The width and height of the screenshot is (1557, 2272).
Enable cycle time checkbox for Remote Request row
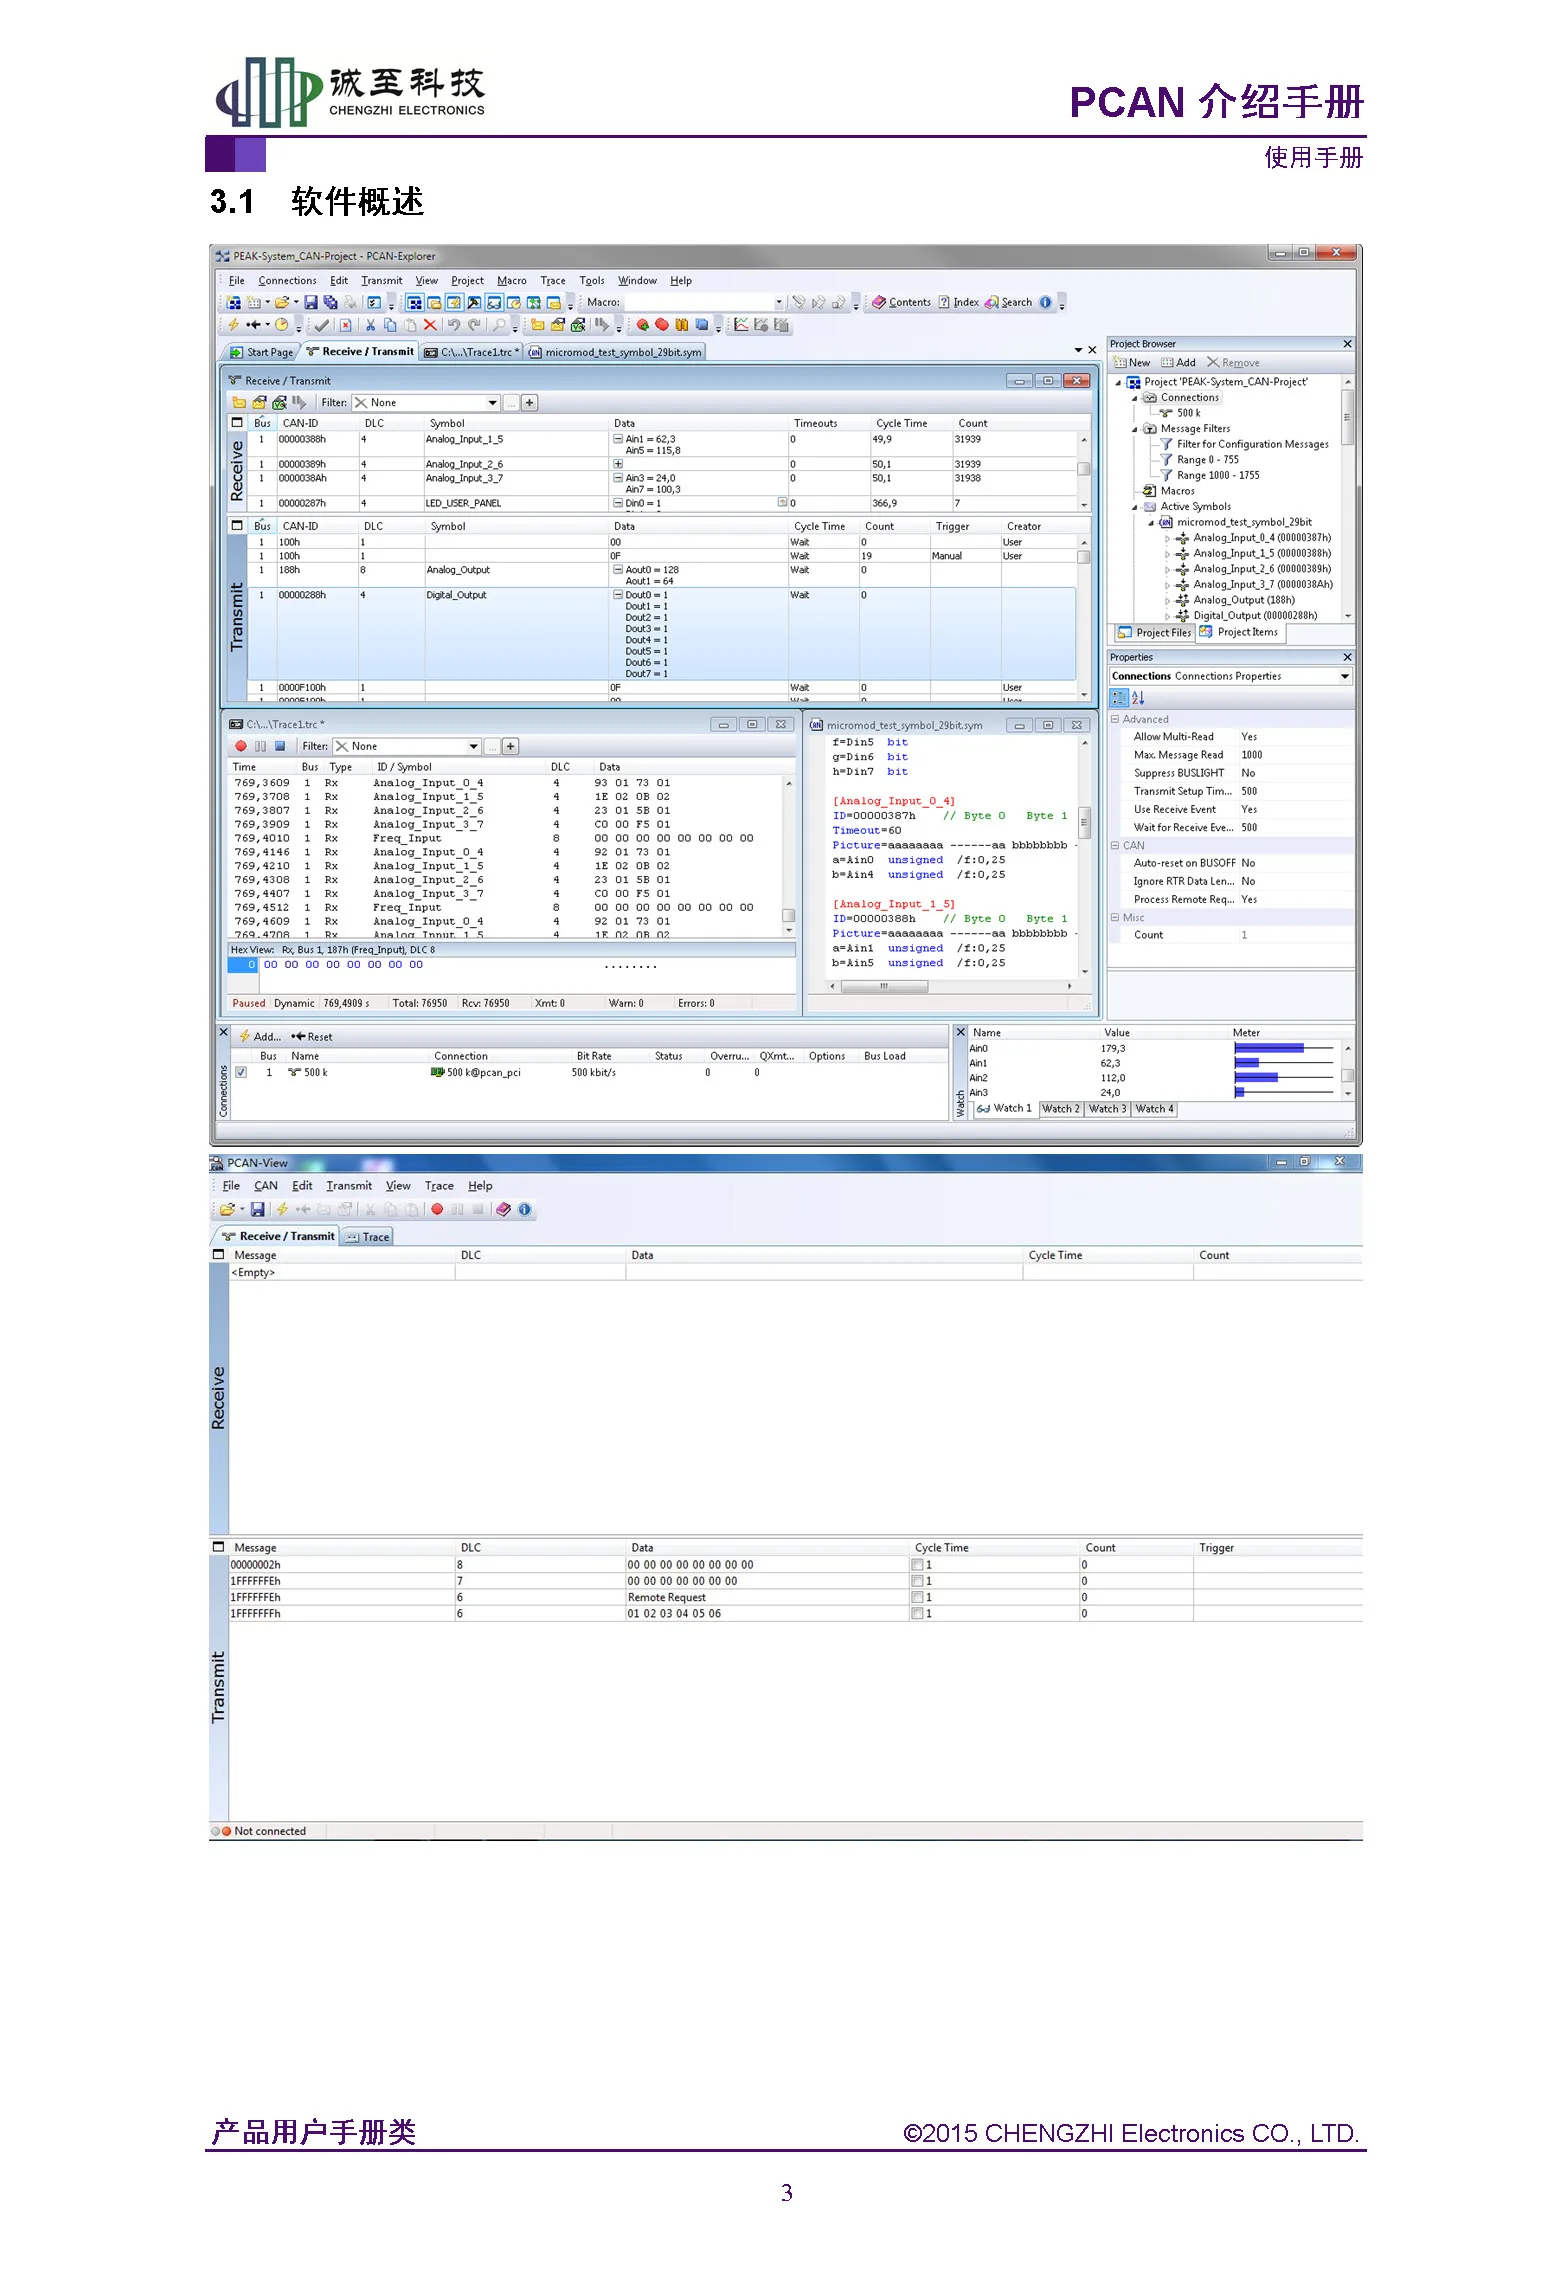tap(917, 1598)
